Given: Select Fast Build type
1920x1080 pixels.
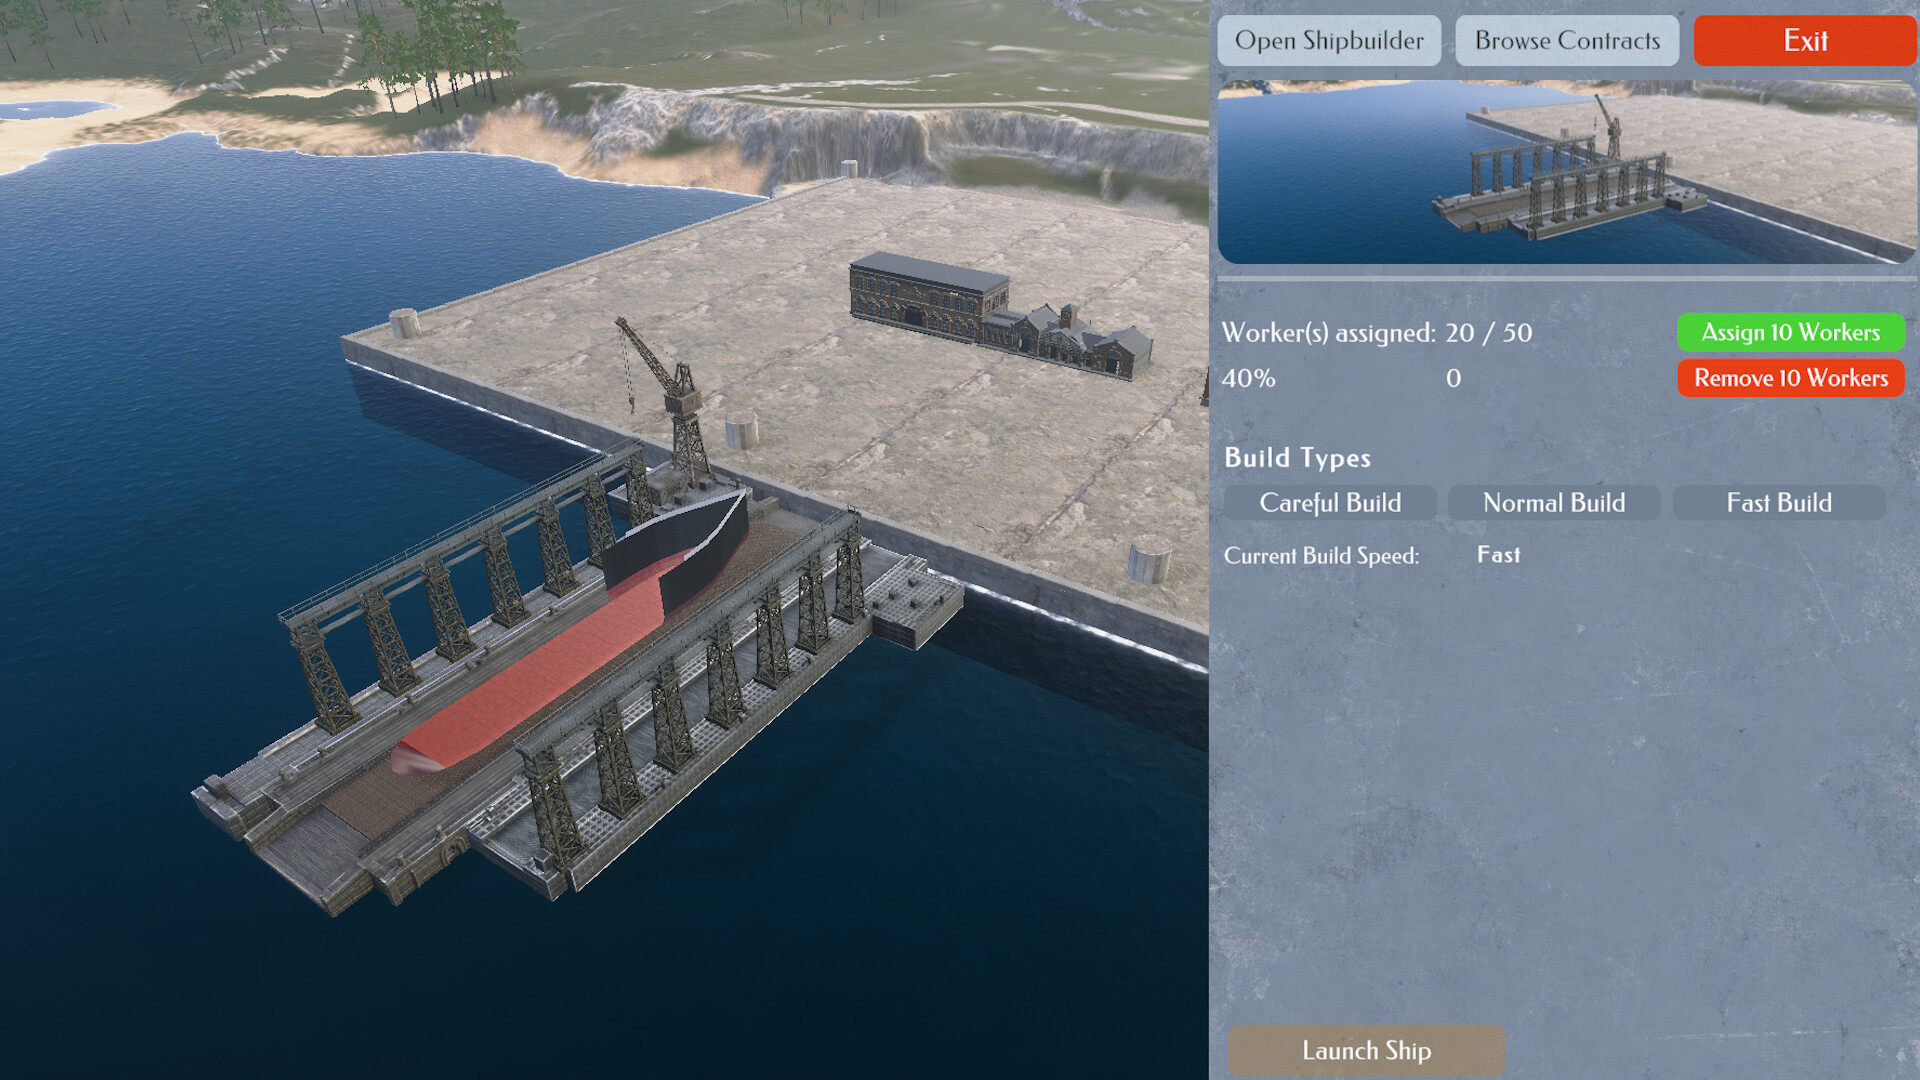Looking at the screenshot, I should (1779, 503).
